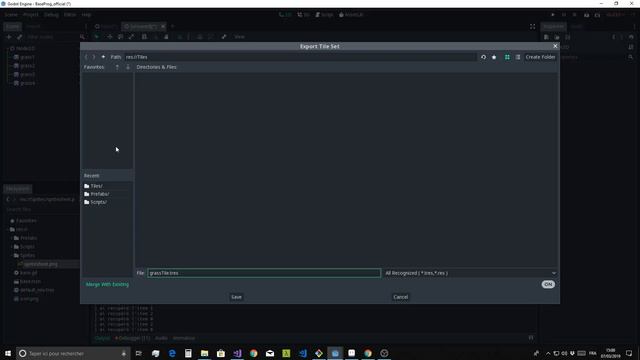Switch to 2D workspace button
Screen dimensions: 640x360
click(x=285, y=15)
